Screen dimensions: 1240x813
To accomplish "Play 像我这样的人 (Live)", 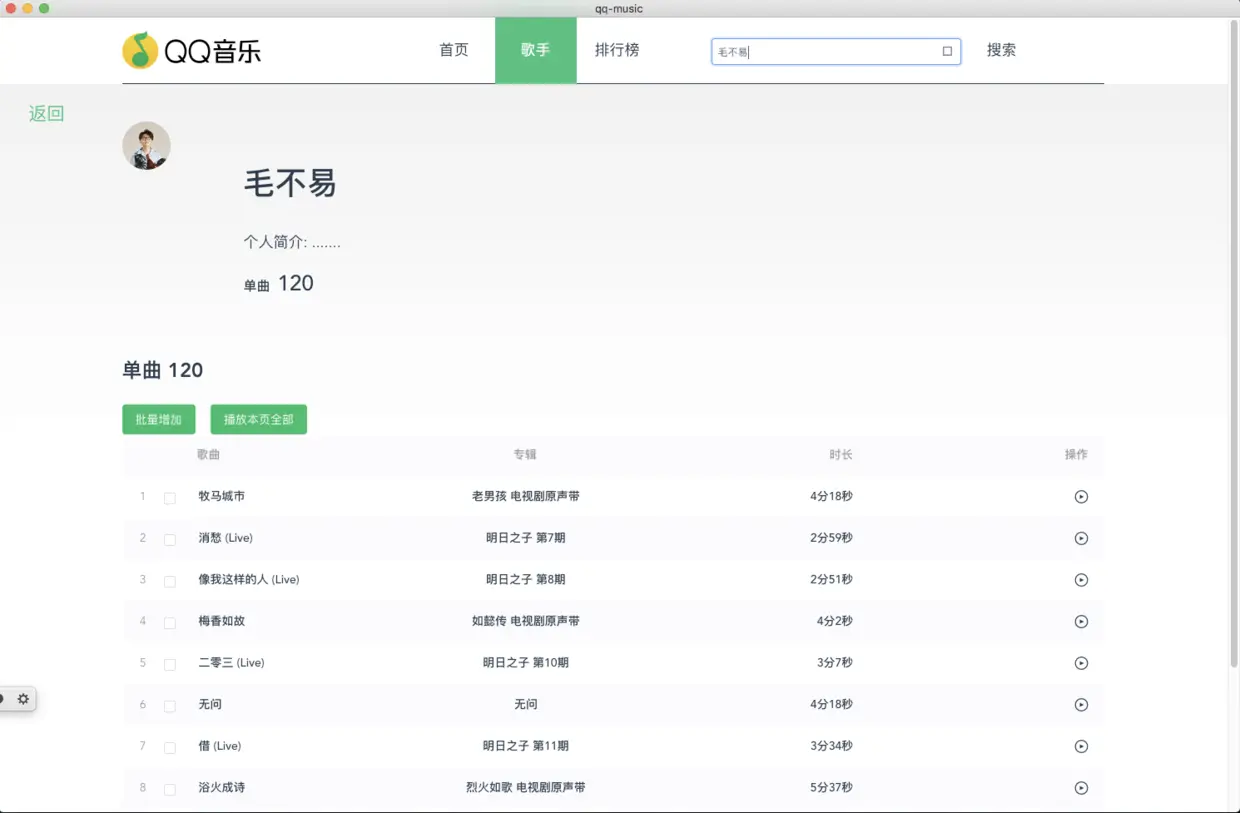I will coord(1081,580).
